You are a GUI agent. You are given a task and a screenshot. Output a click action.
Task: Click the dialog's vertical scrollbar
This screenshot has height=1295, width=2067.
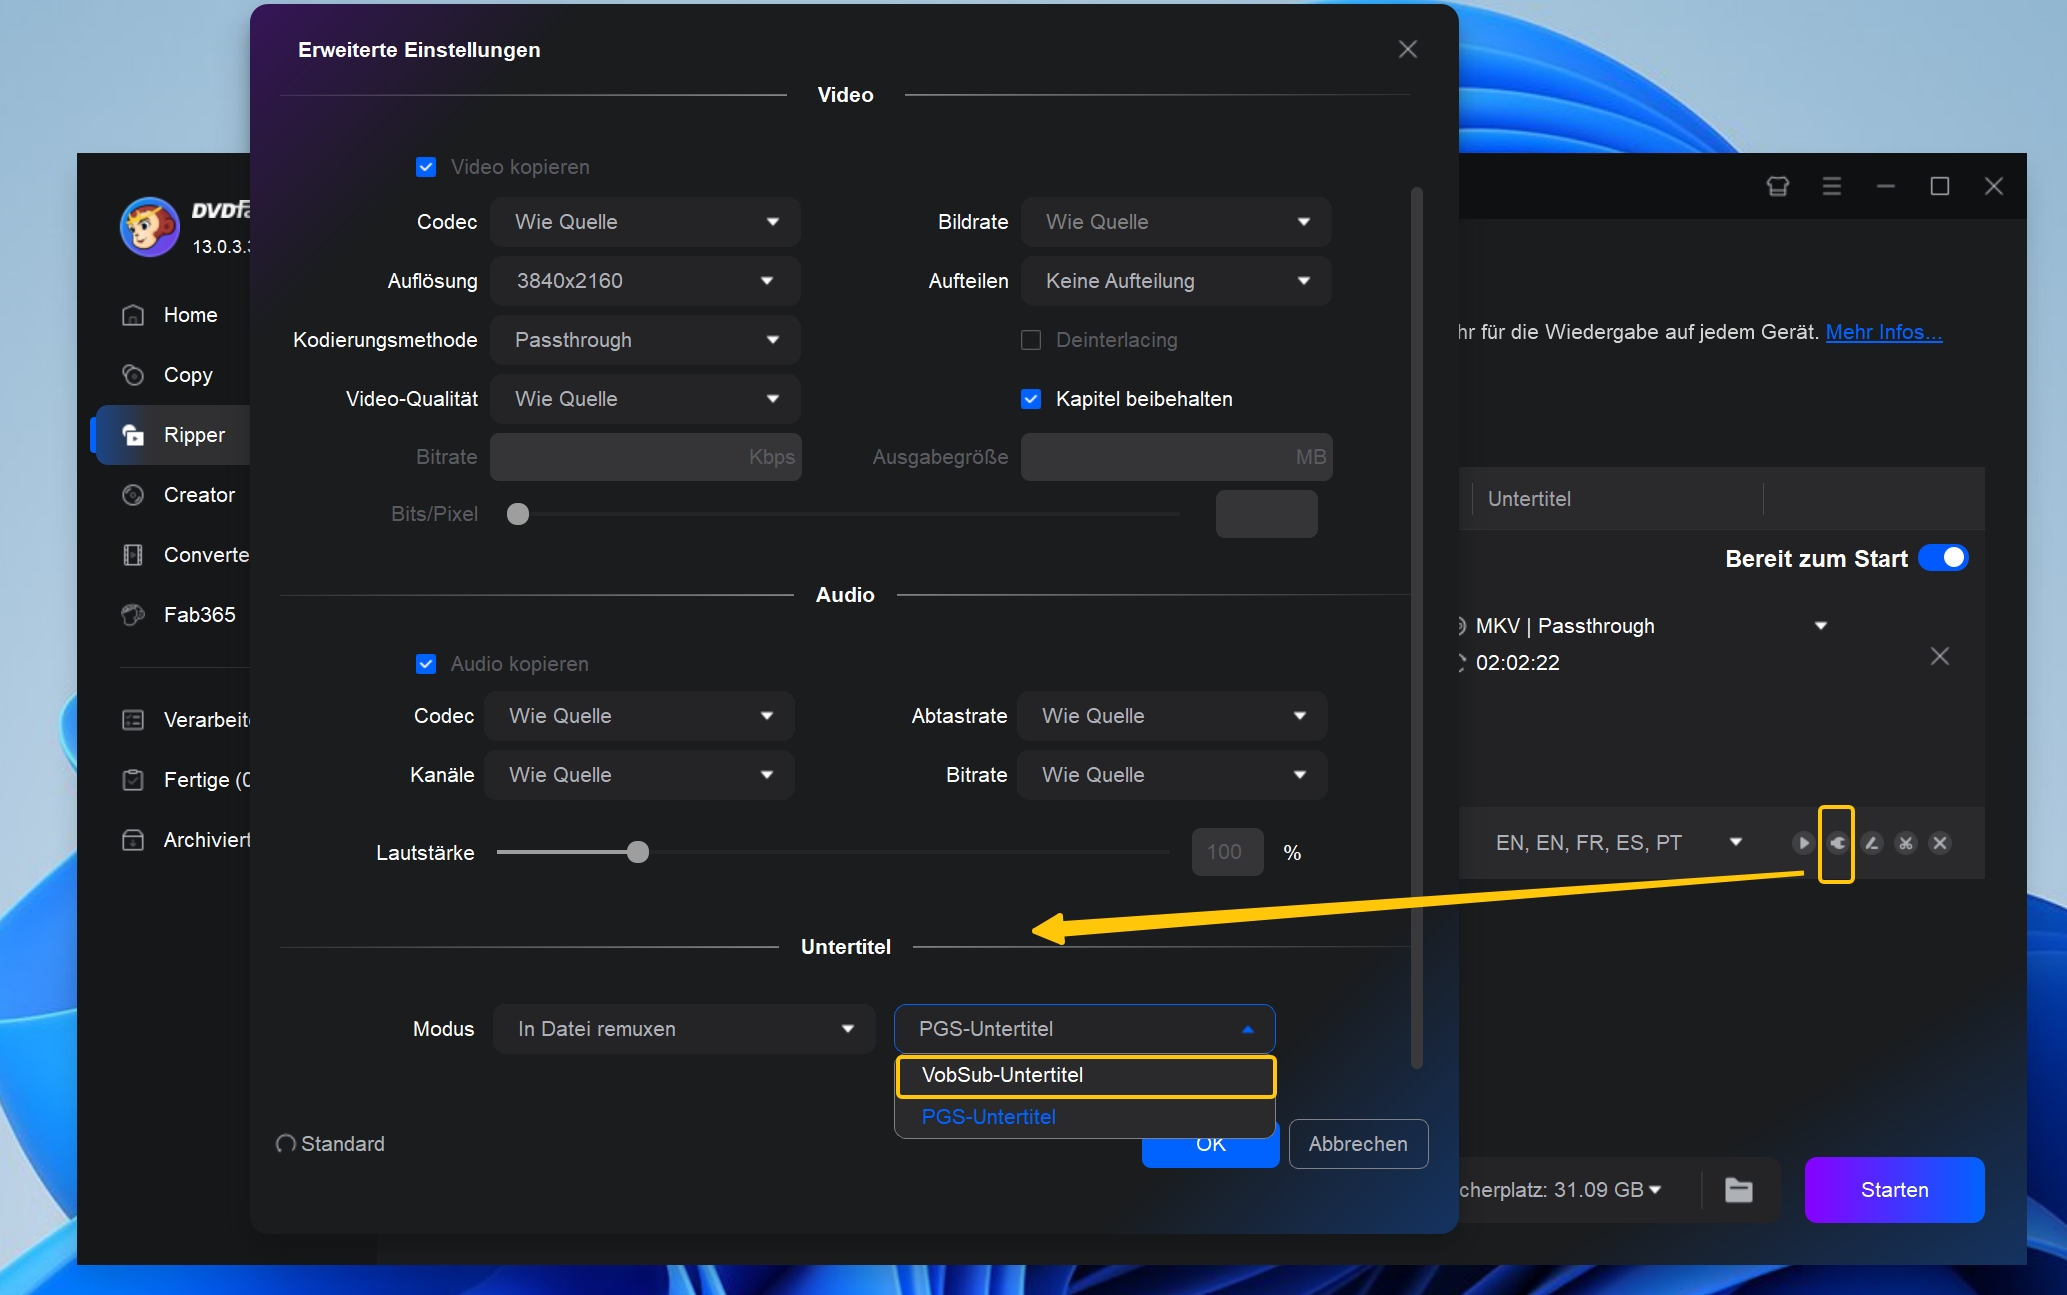point(1416,627)
